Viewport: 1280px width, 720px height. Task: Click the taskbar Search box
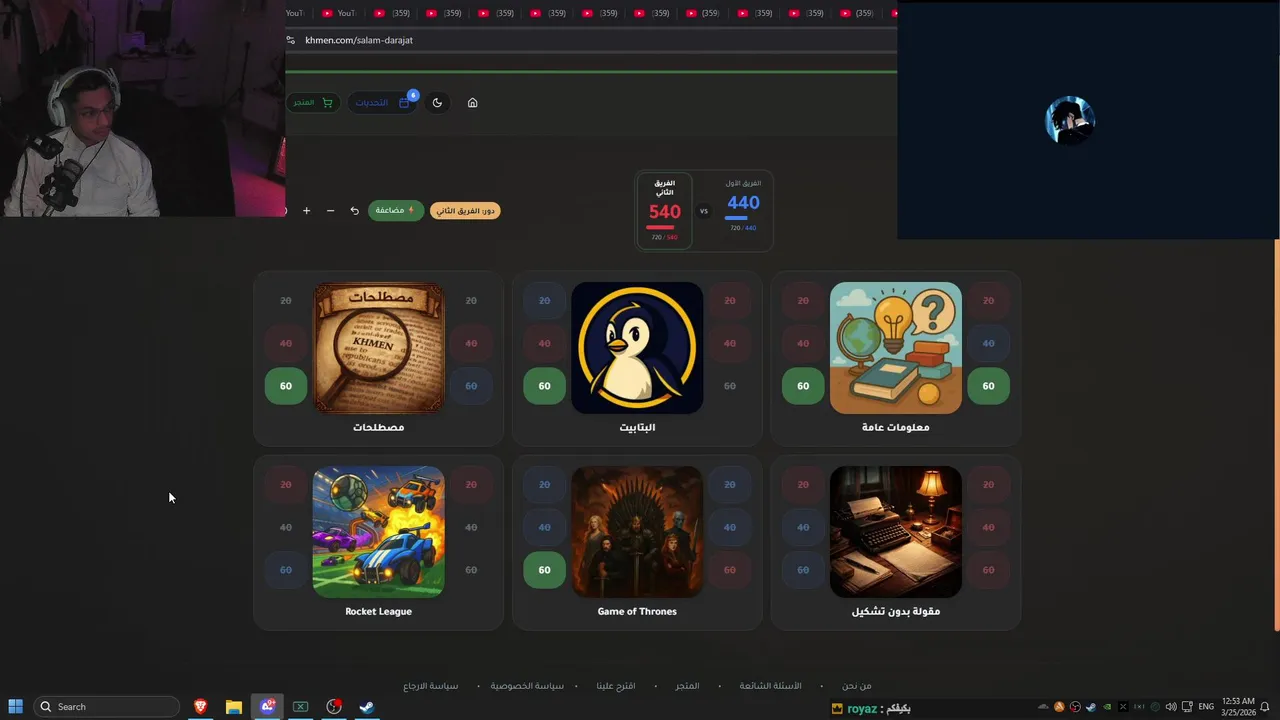(108, 707)
